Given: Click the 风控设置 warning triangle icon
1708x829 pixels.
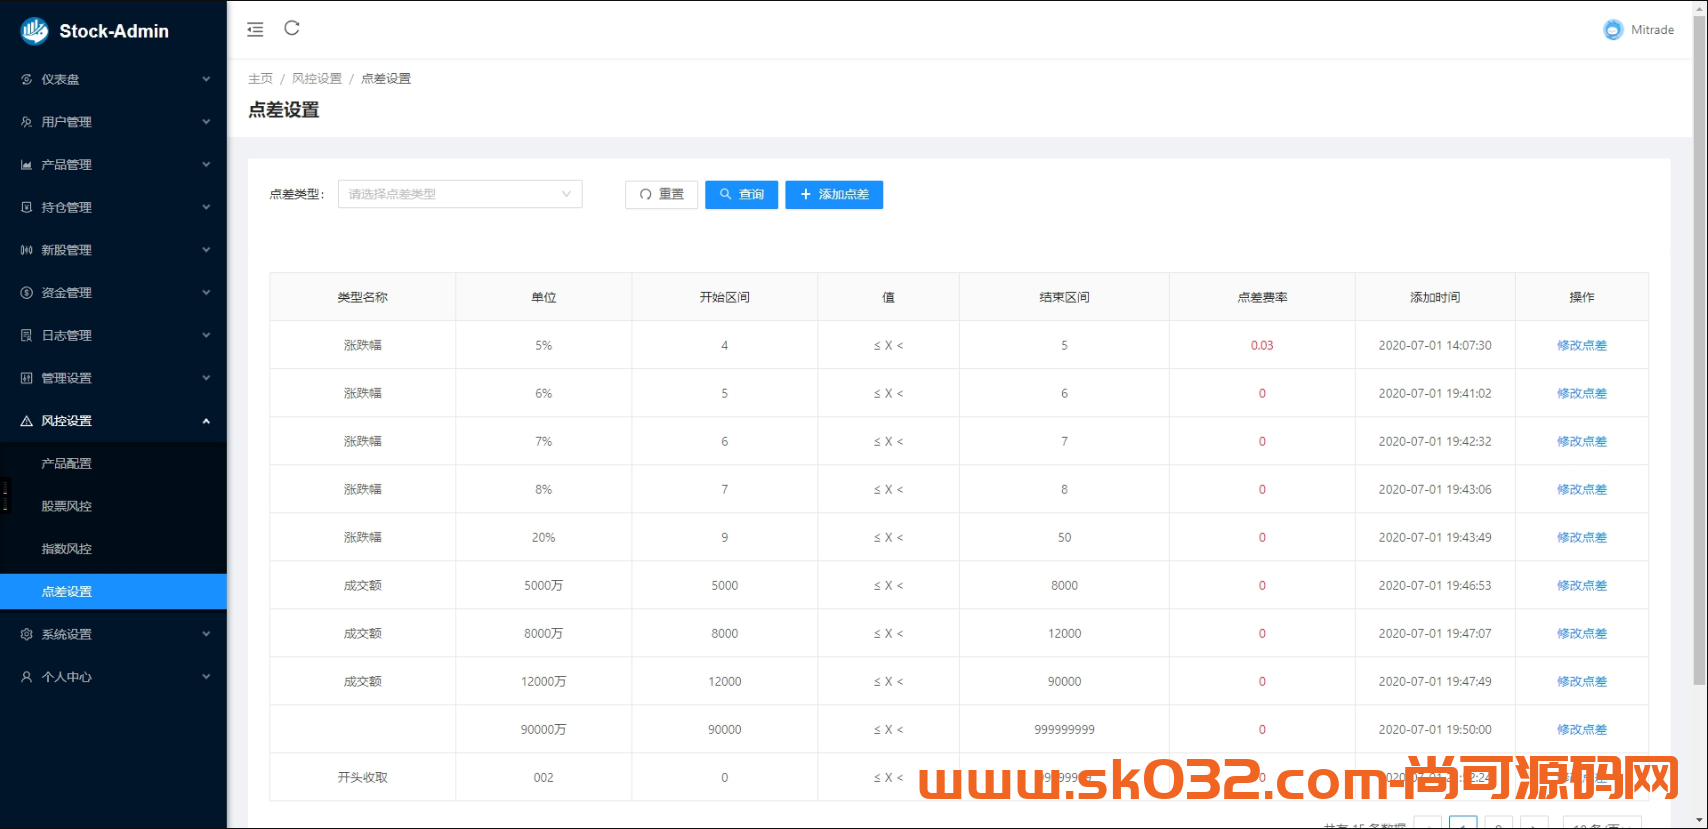Looking at the screenshot, I should point(26,421).
